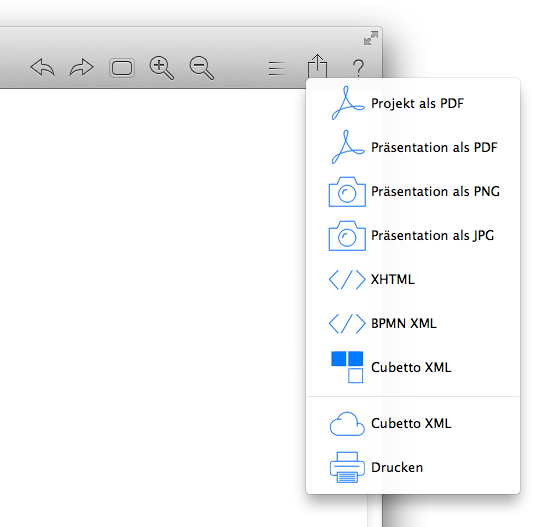Viewport: 533px width, 527px height.
Task: Select BPMN XML export option
Action: [x=413, y=323]
